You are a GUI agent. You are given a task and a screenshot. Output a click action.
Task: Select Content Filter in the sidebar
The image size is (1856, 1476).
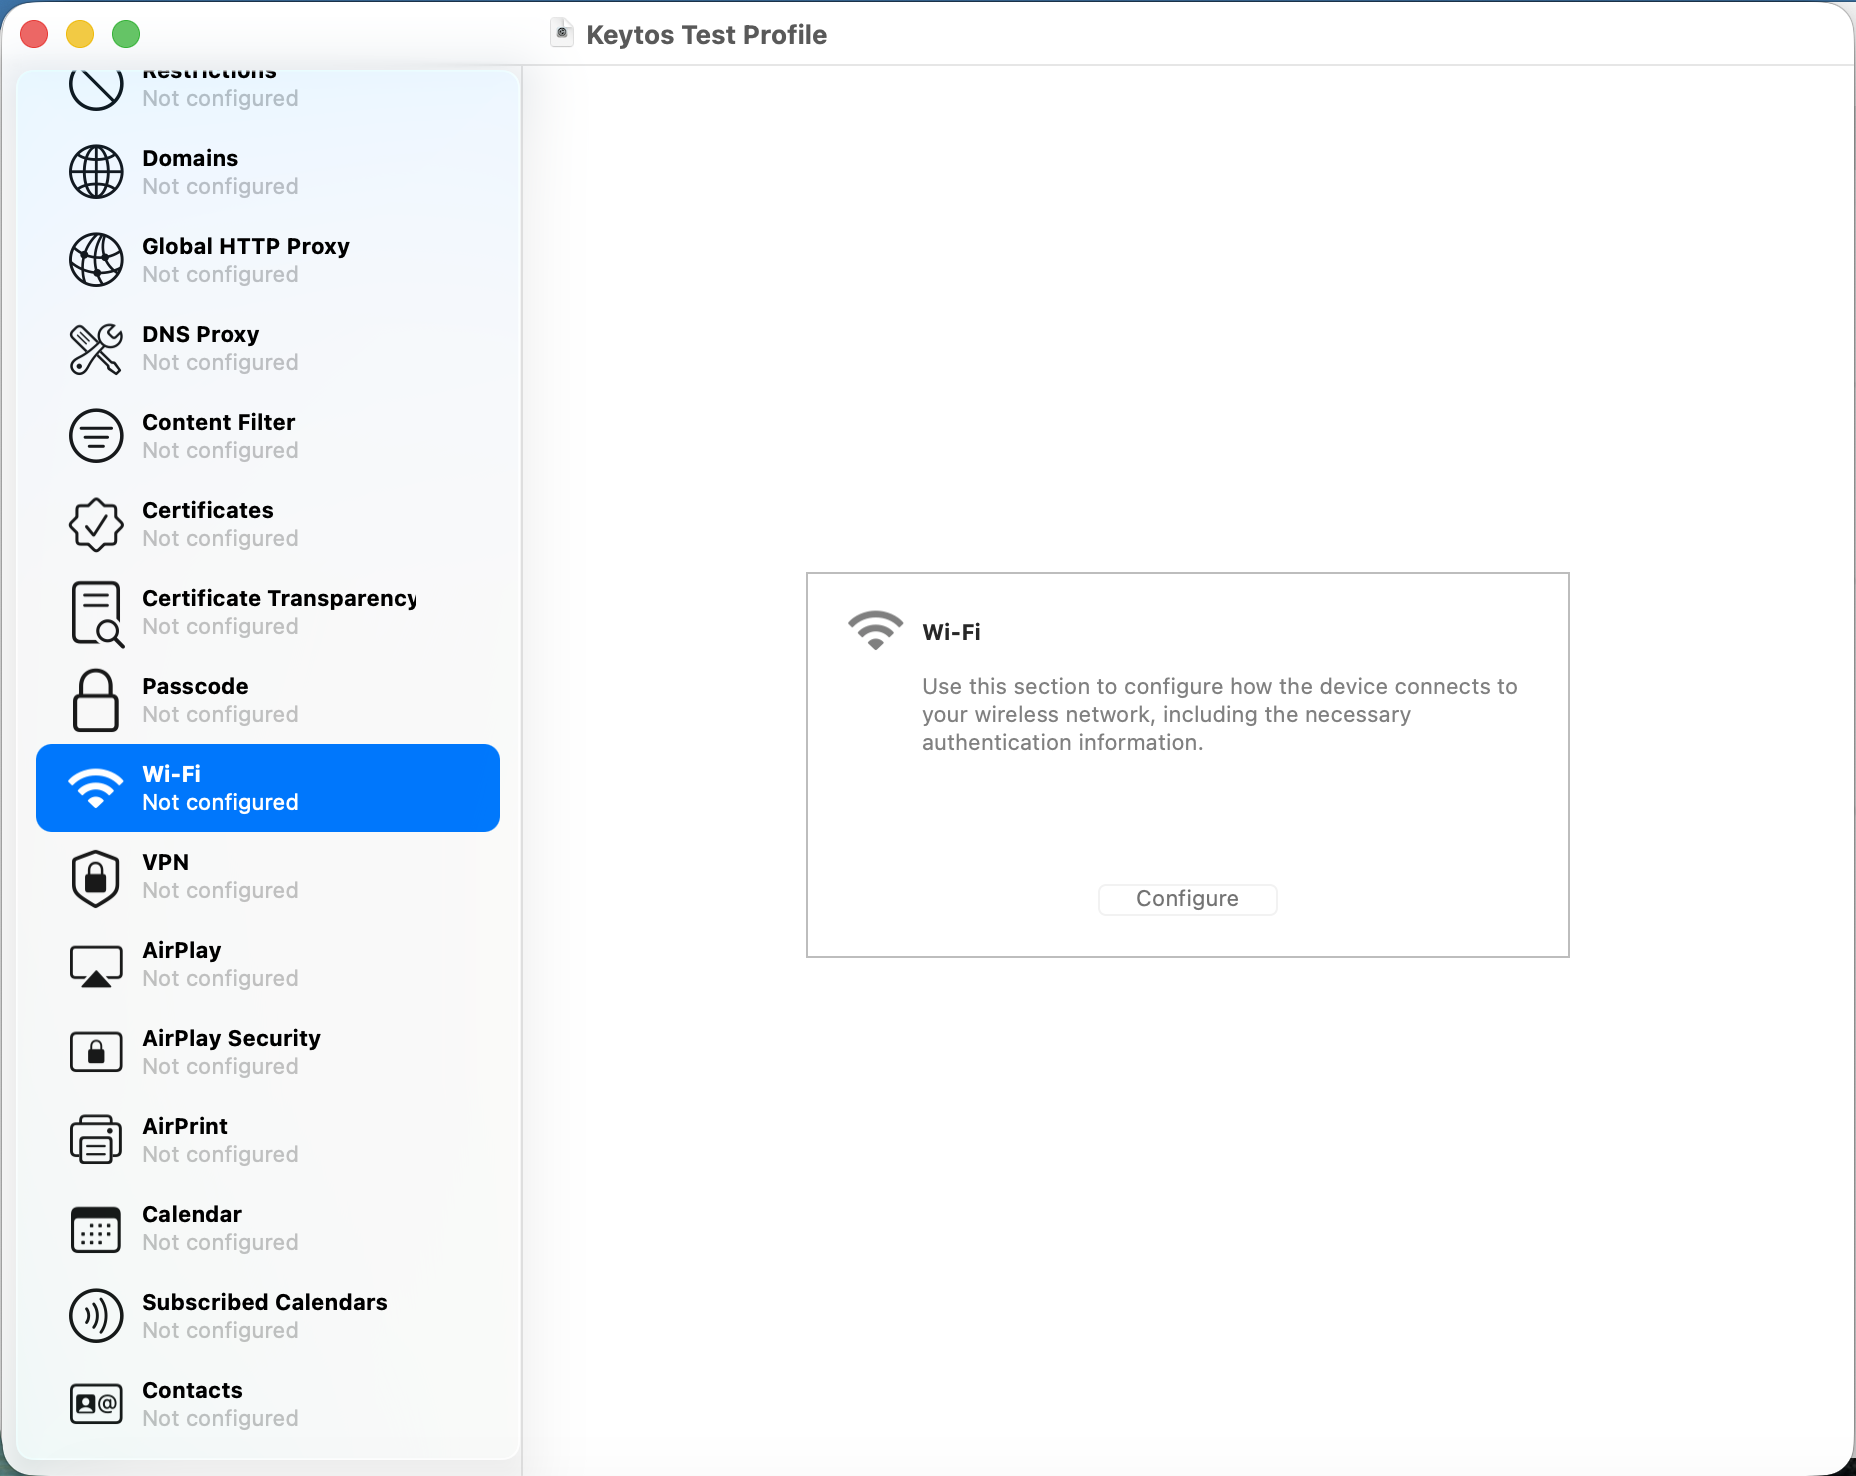coord(219,422)
